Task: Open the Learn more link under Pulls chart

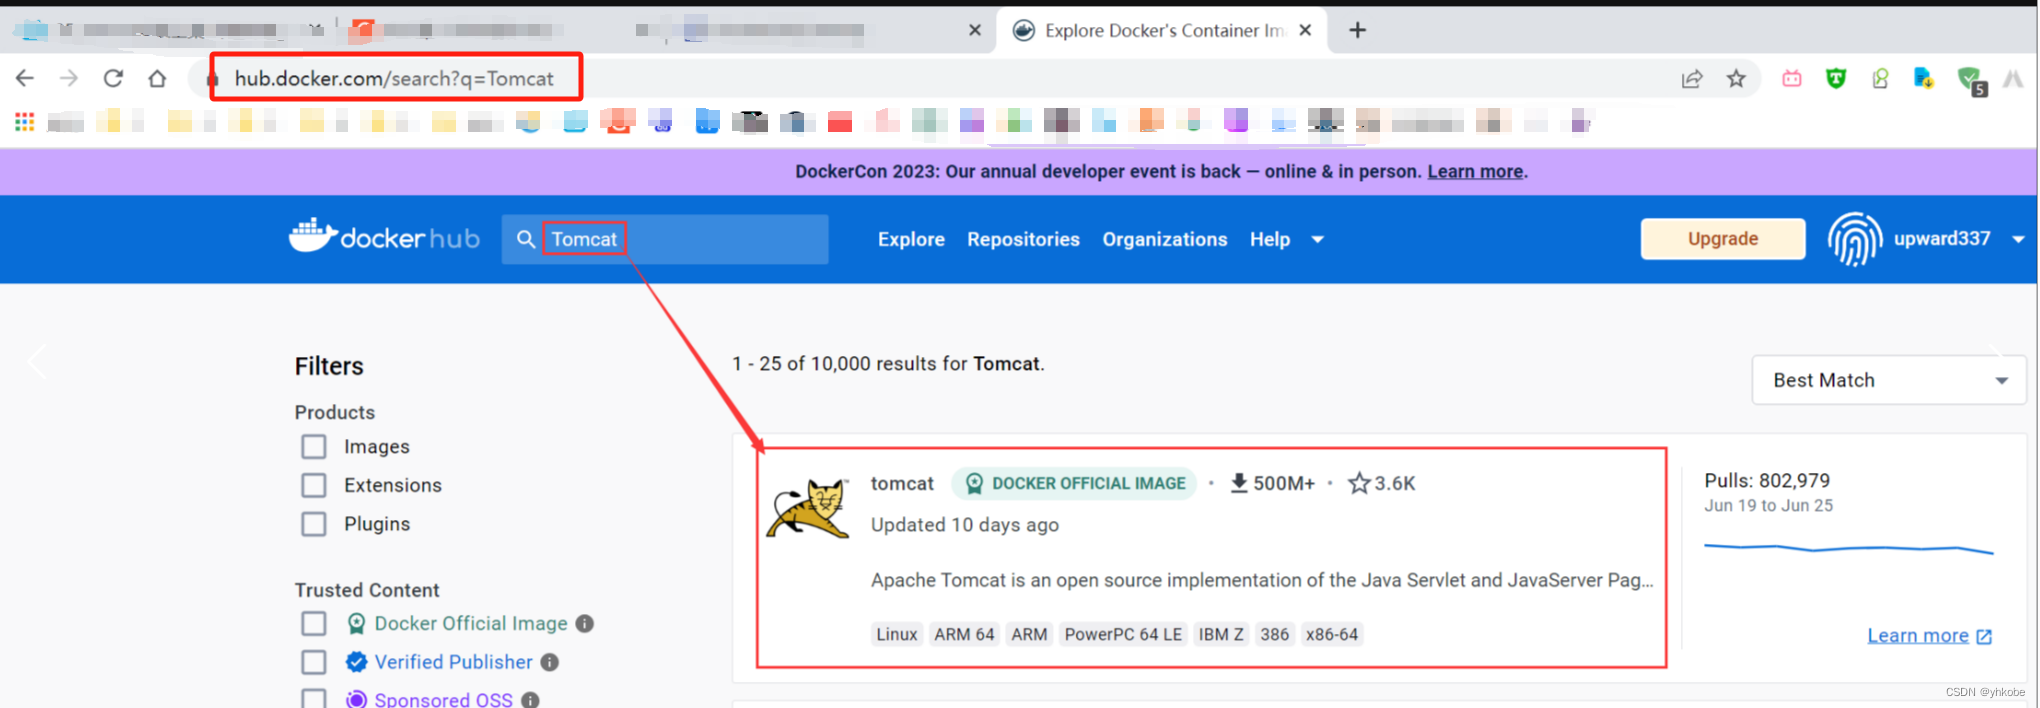Action: 1929,636
